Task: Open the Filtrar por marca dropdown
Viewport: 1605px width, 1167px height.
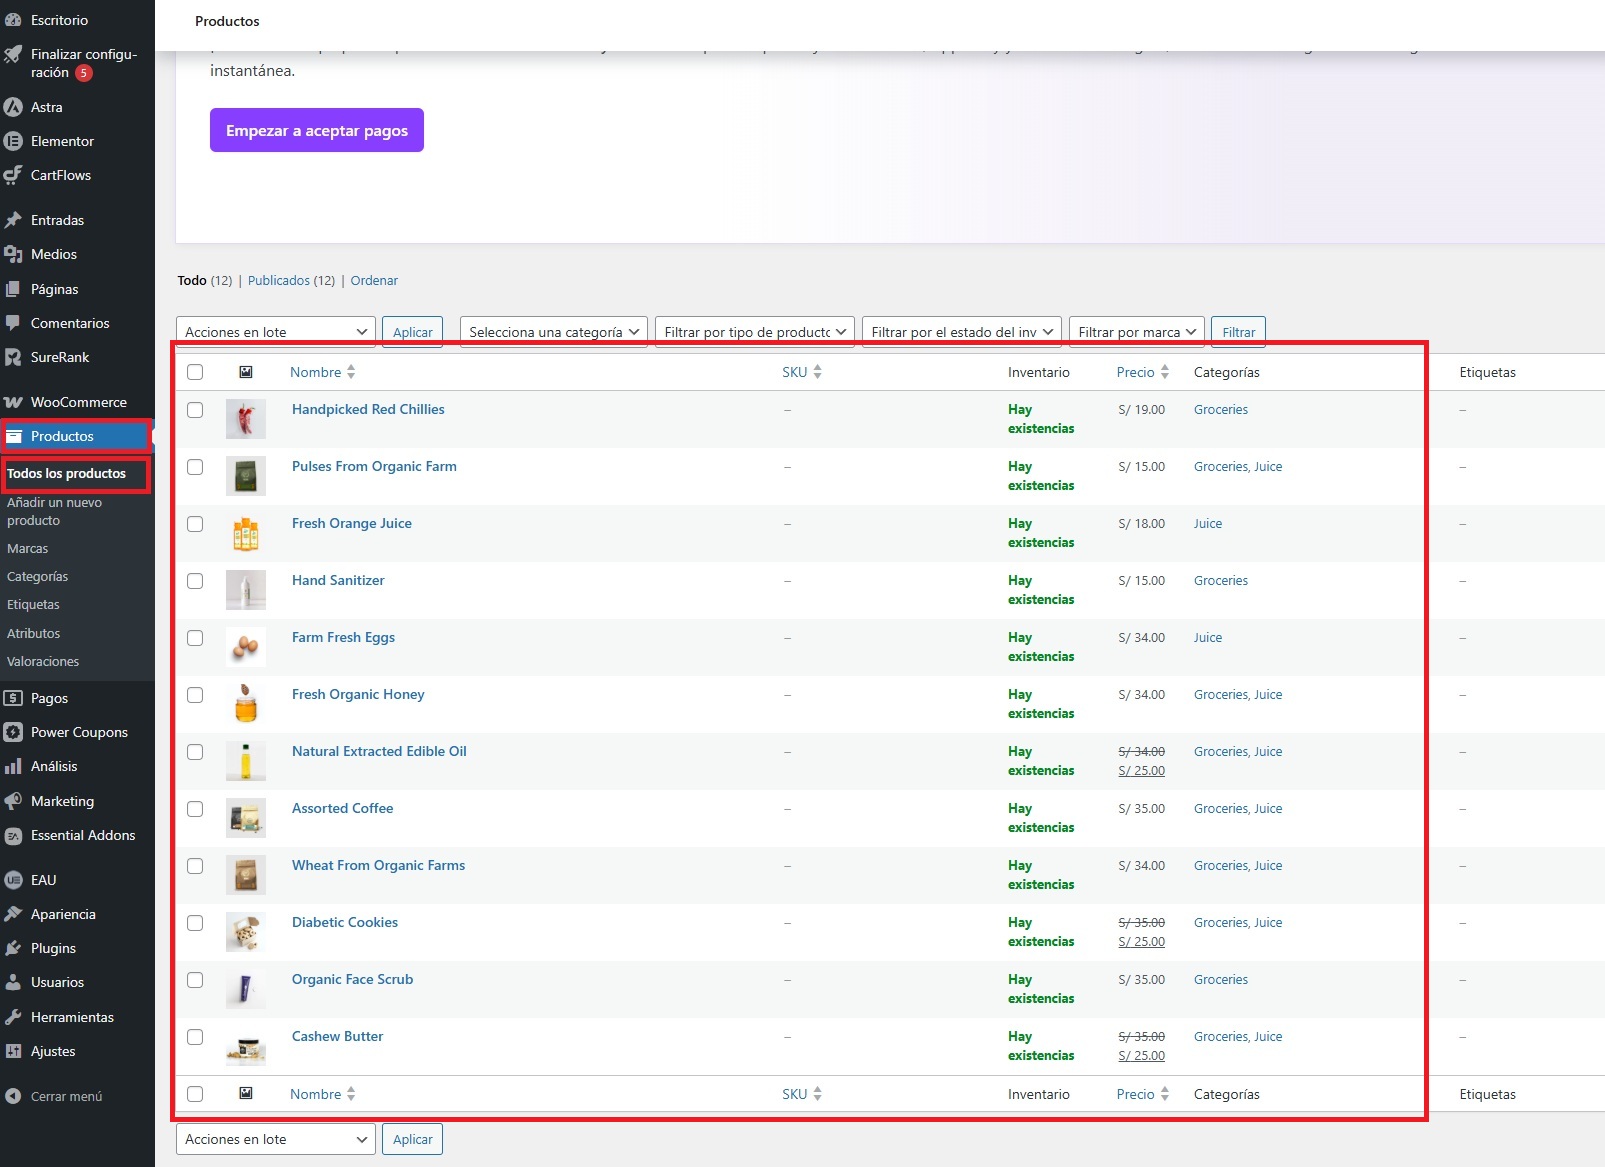Action: pos(1136,332)
